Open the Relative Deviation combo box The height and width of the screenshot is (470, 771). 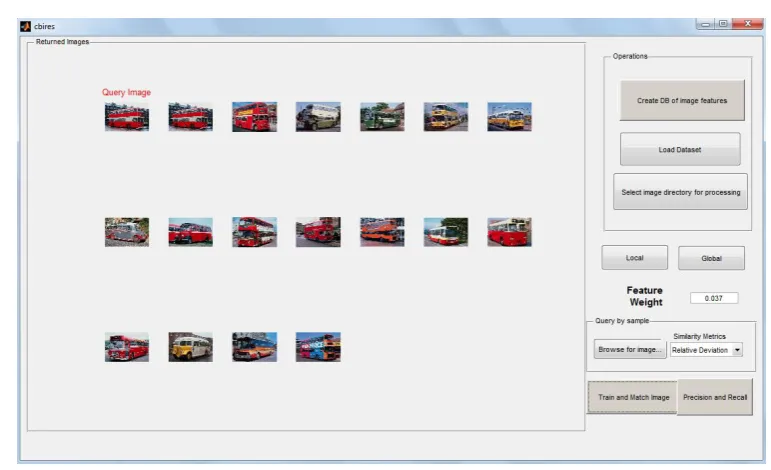[x=706, y=350]
